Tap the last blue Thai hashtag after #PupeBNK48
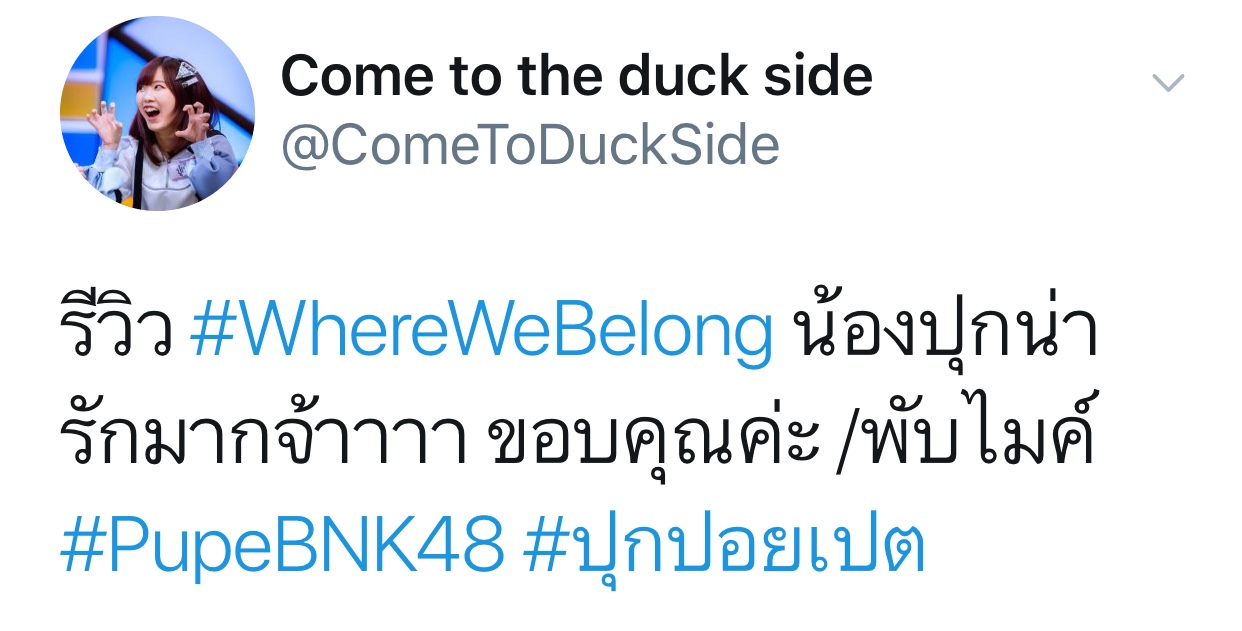The image size is (1242, 631). [x=724, y=546]
